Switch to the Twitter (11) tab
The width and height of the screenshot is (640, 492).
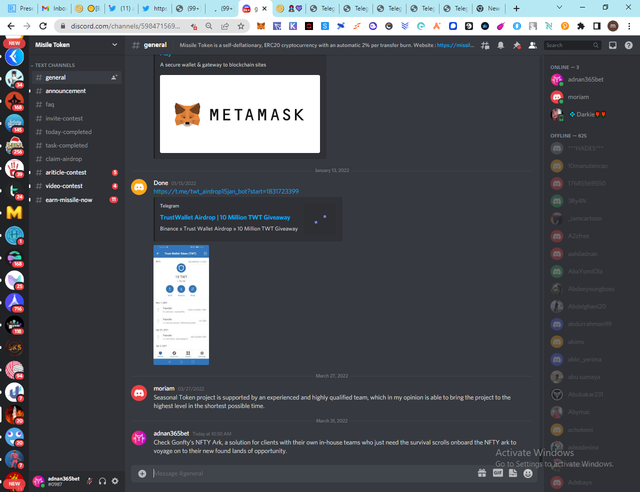[x=122, y=8]
